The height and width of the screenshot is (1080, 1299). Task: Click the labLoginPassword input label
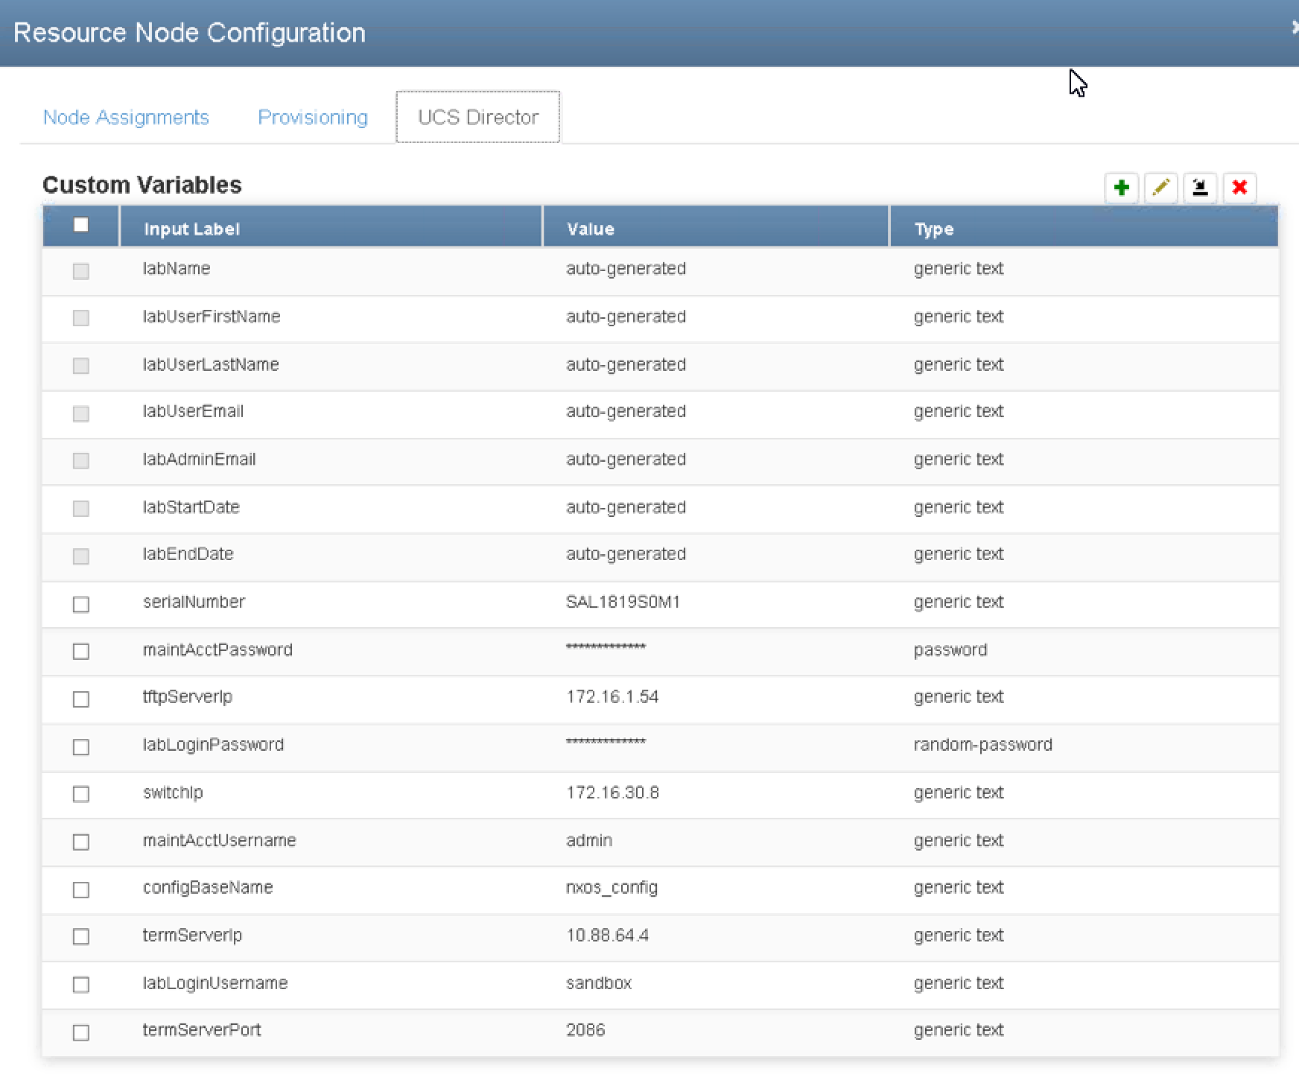coord(213,745)
